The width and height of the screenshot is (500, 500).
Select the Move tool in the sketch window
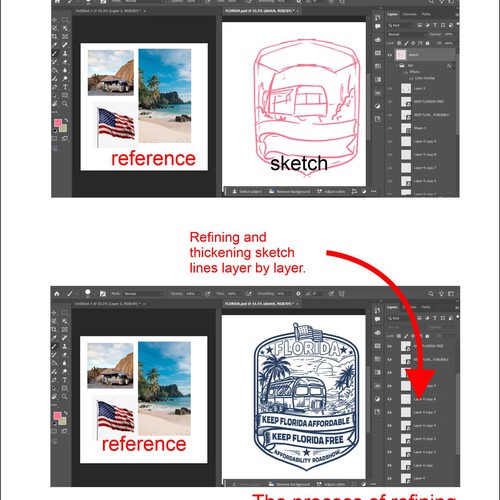coord(54,20)
